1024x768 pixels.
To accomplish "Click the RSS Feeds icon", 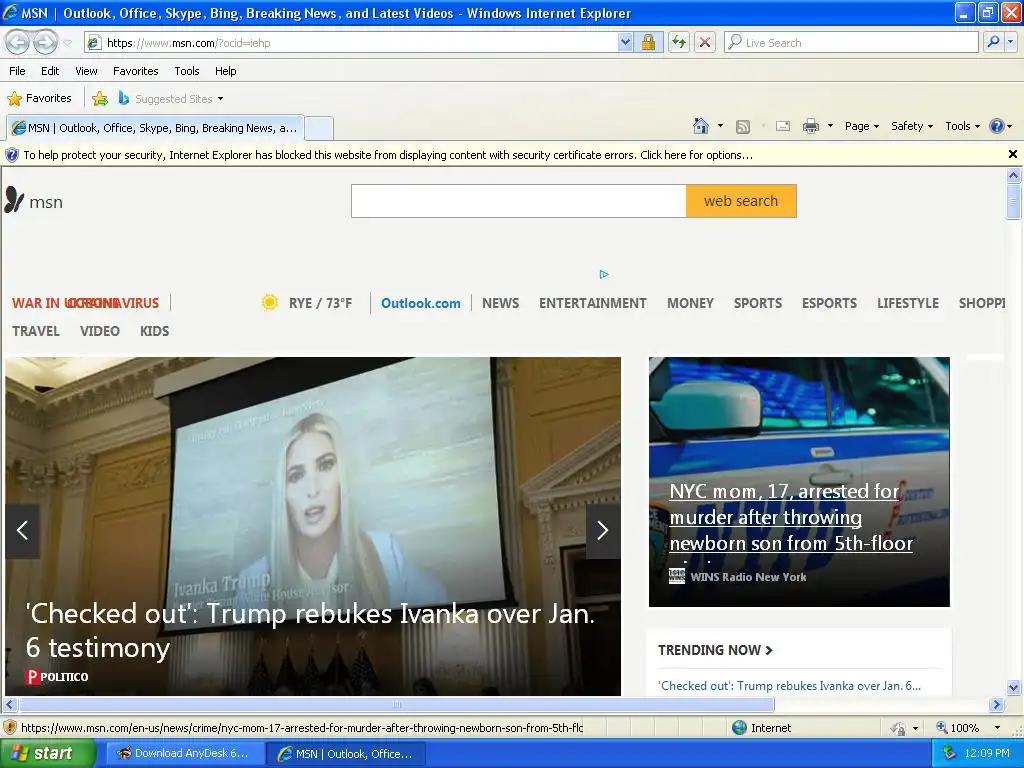I will tap(743, 127).
